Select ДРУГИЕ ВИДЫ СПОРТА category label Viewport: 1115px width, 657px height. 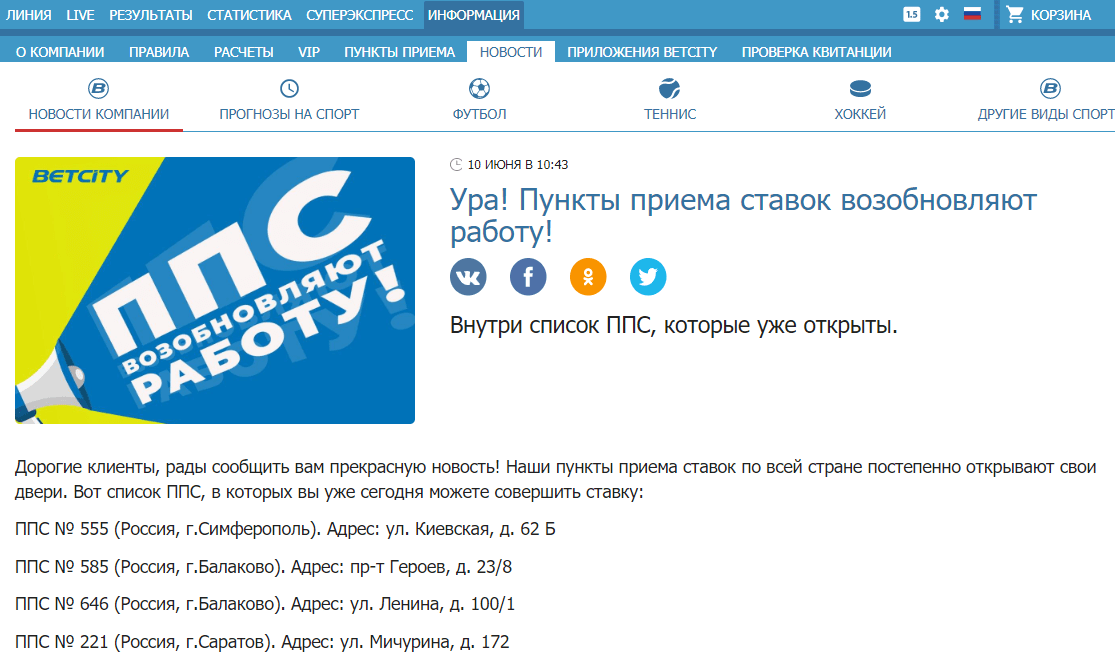point(1046,114)
